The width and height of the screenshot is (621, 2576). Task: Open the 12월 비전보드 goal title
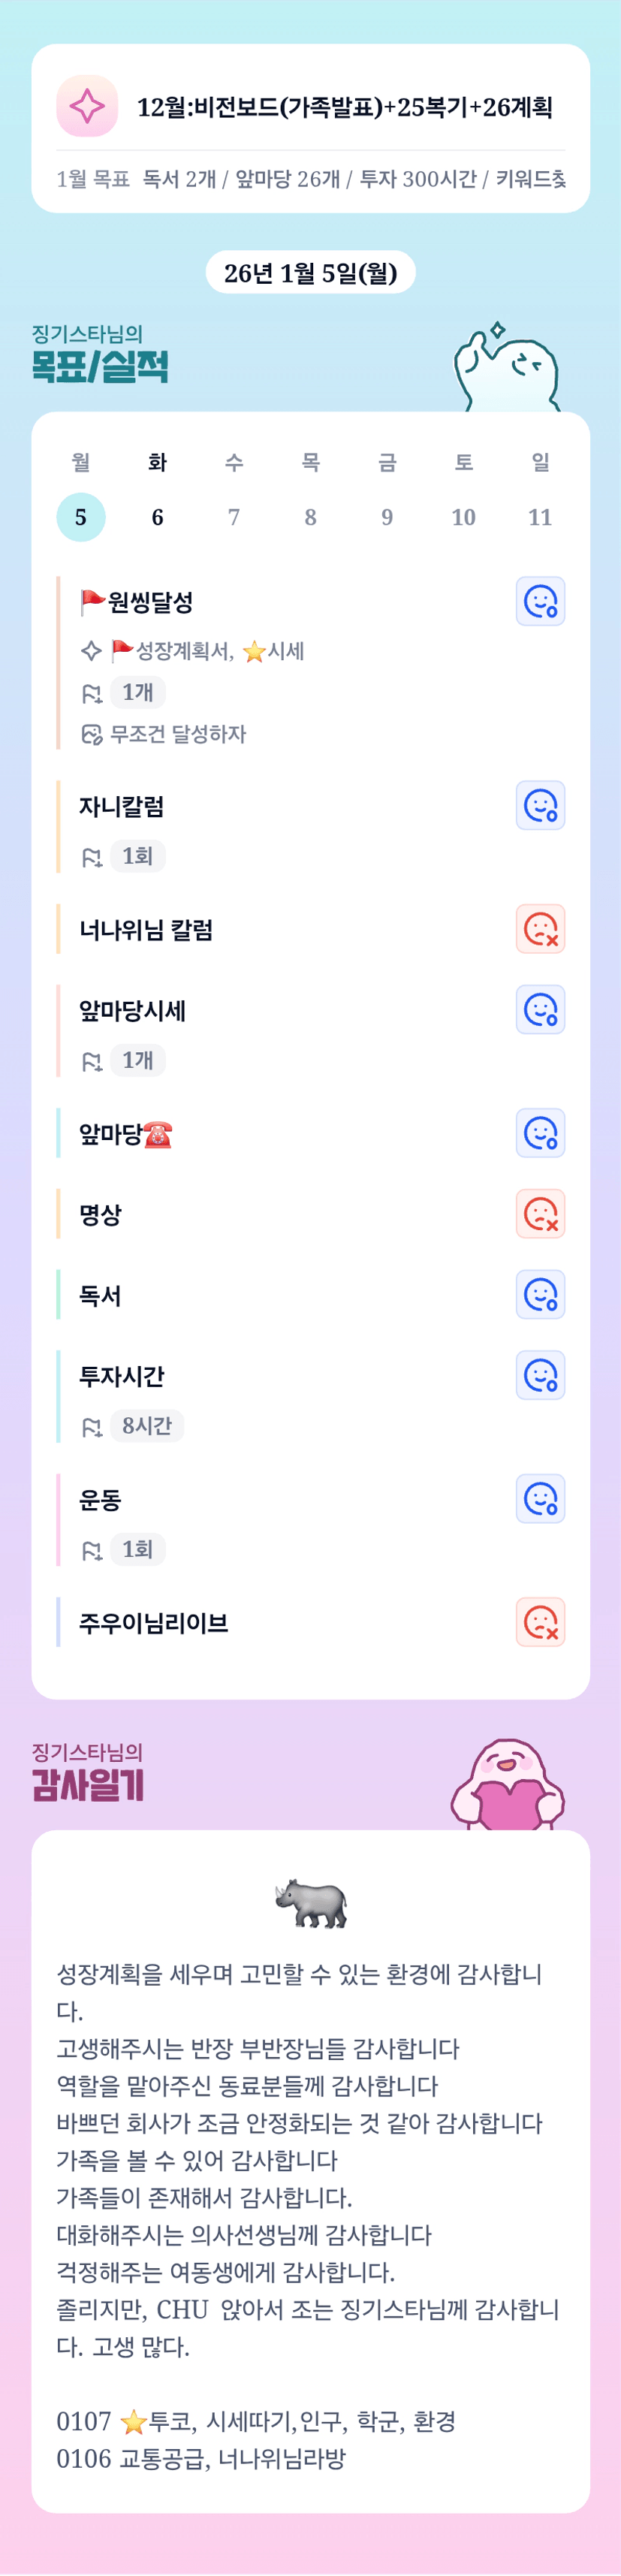(x=344, y=107)
